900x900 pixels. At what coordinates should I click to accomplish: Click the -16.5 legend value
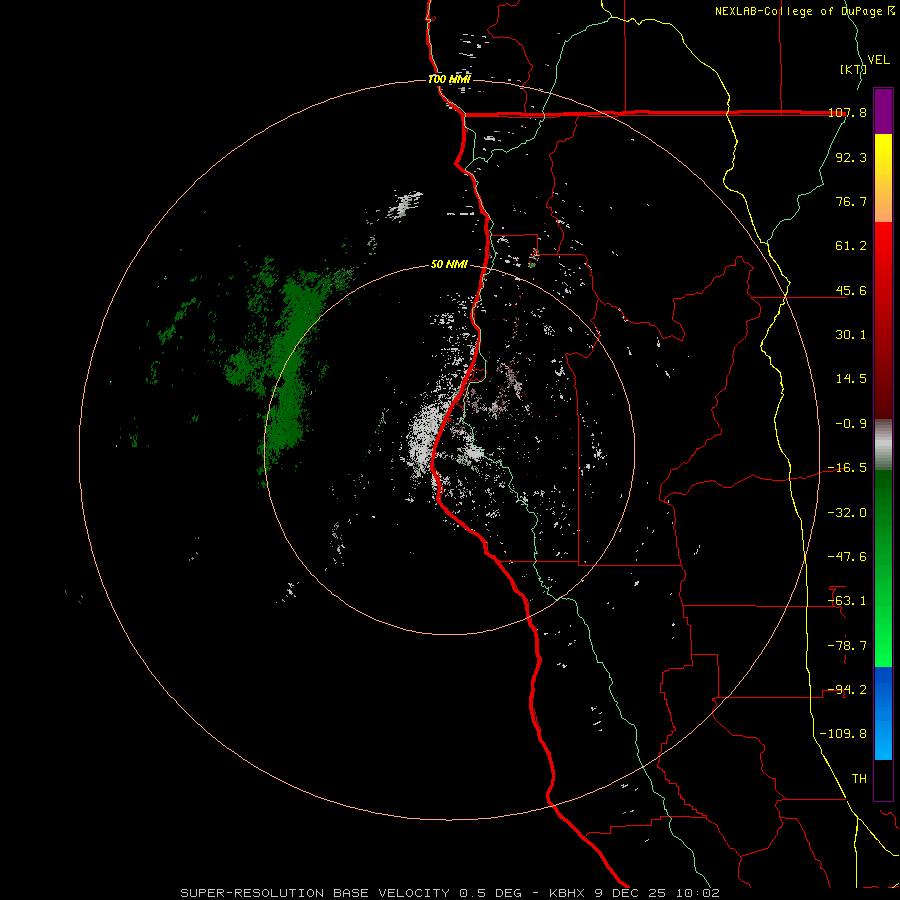pos(848,468)
